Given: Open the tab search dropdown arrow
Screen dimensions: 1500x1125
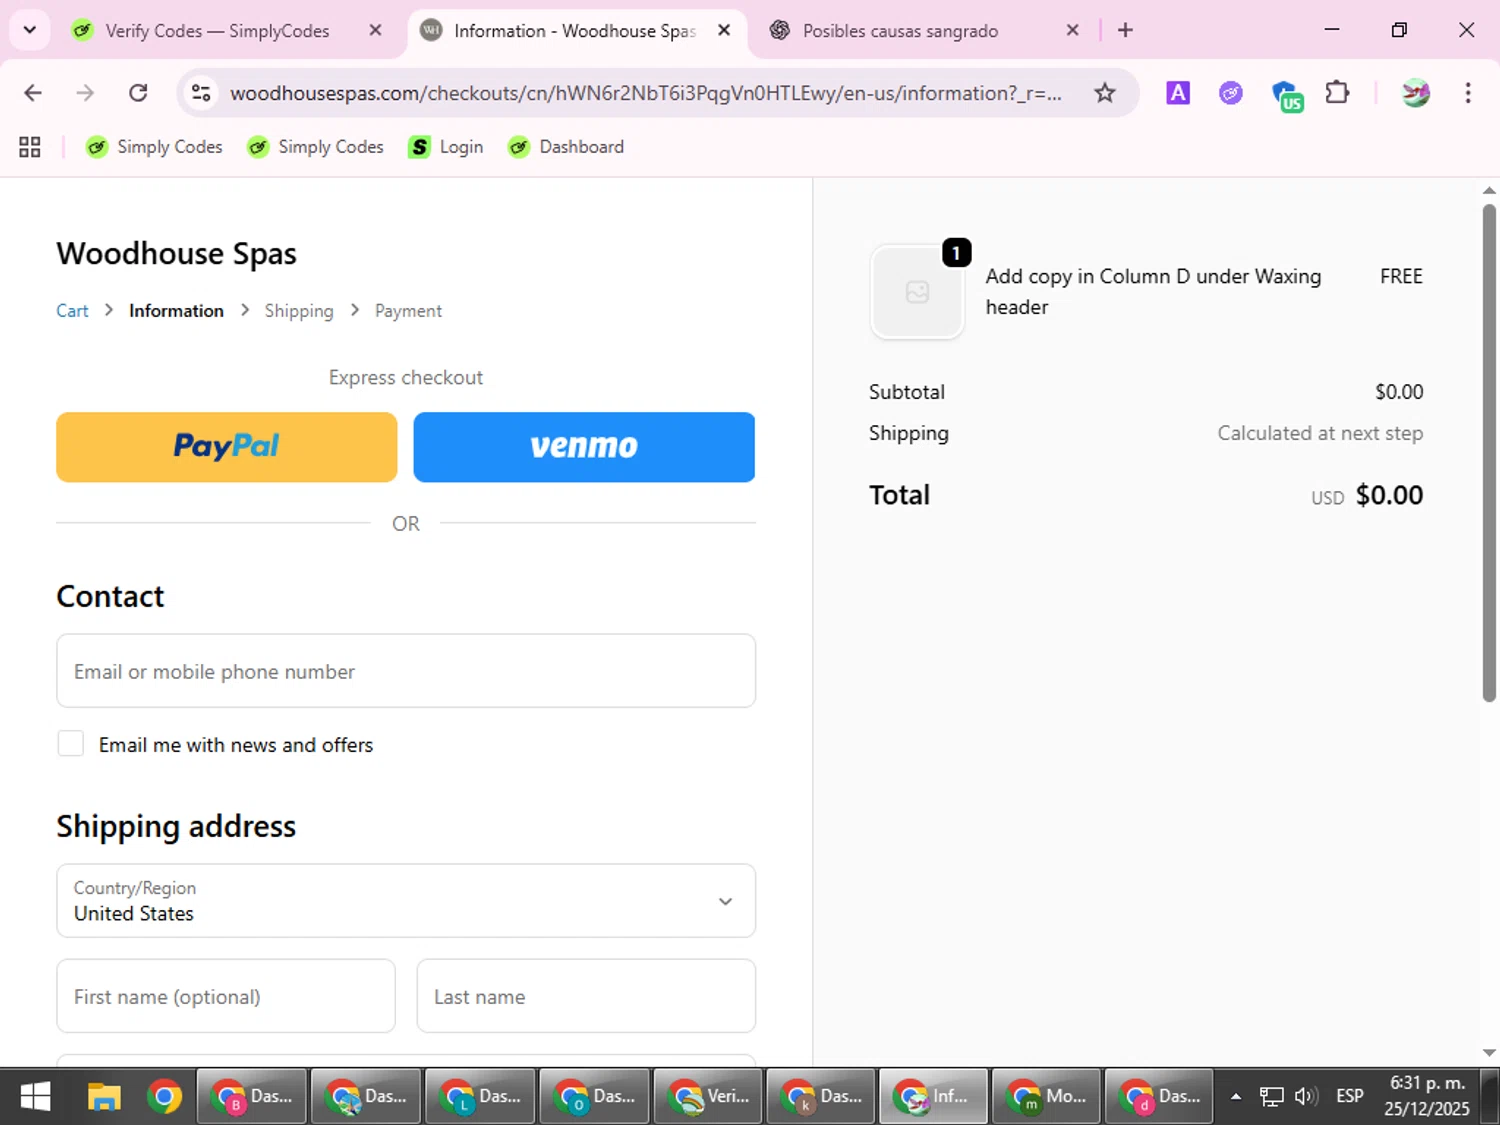Looking at the screenshot, I should point(30,30).
